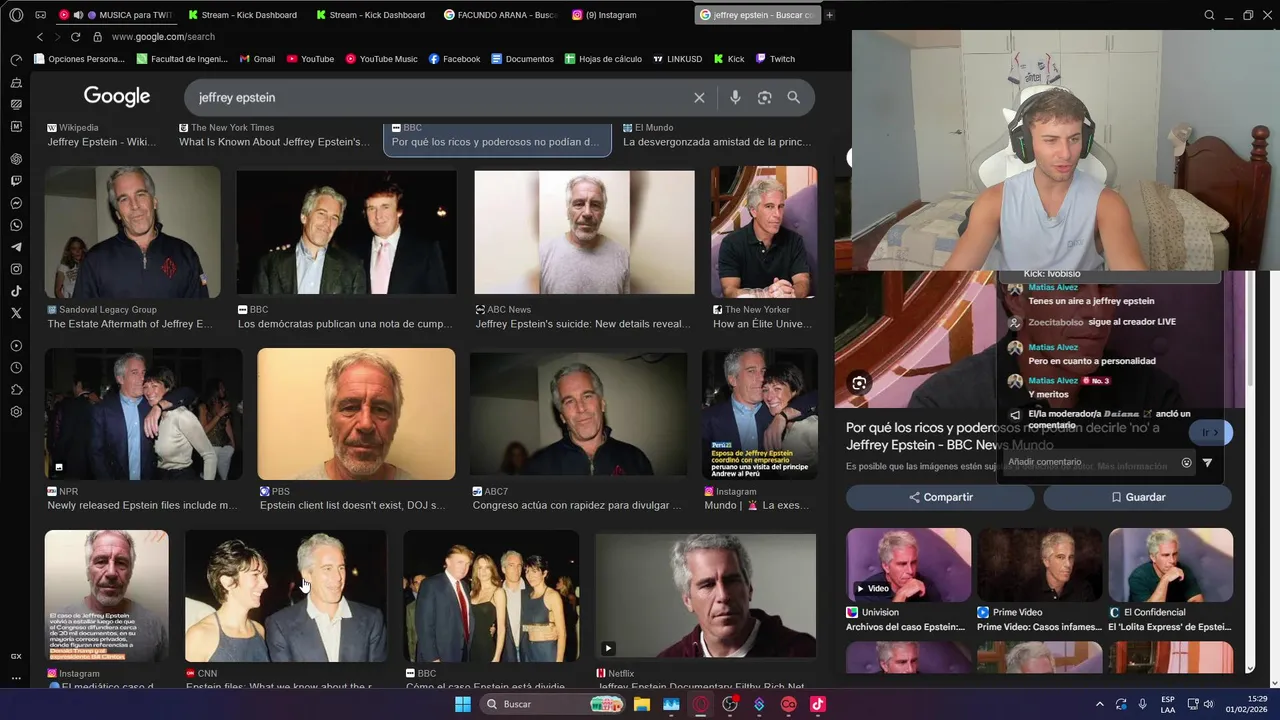This screenshot has height=720, width=1280.
Task: Open sidebar settings gear icon
Action: point(16,412)
